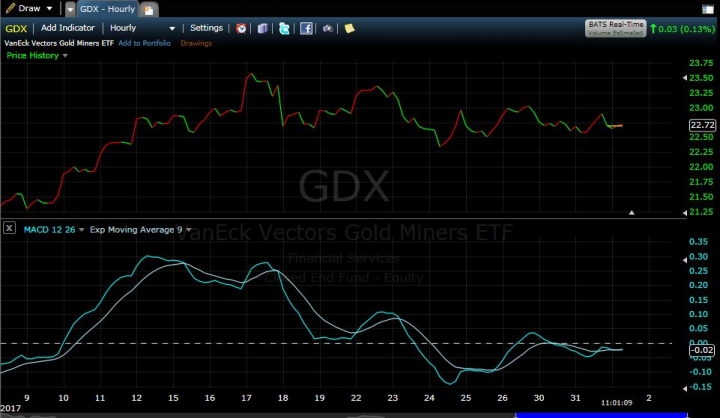Select the Draw pencil tool icon
Screen dimensions: 720x418
pyautogui.click(x=10, y=8)
